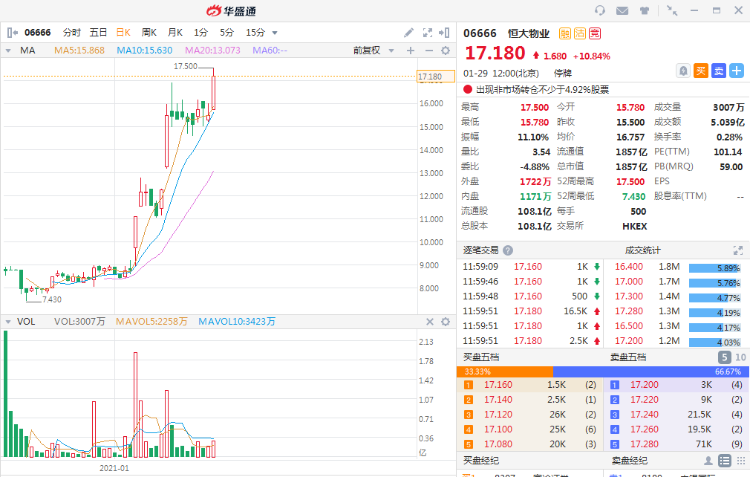Image resolution: width=750 pixels, height=477 pixels.
Task: Open customer support headset icon
Action: pyautogui.click(x=600, y=10)
